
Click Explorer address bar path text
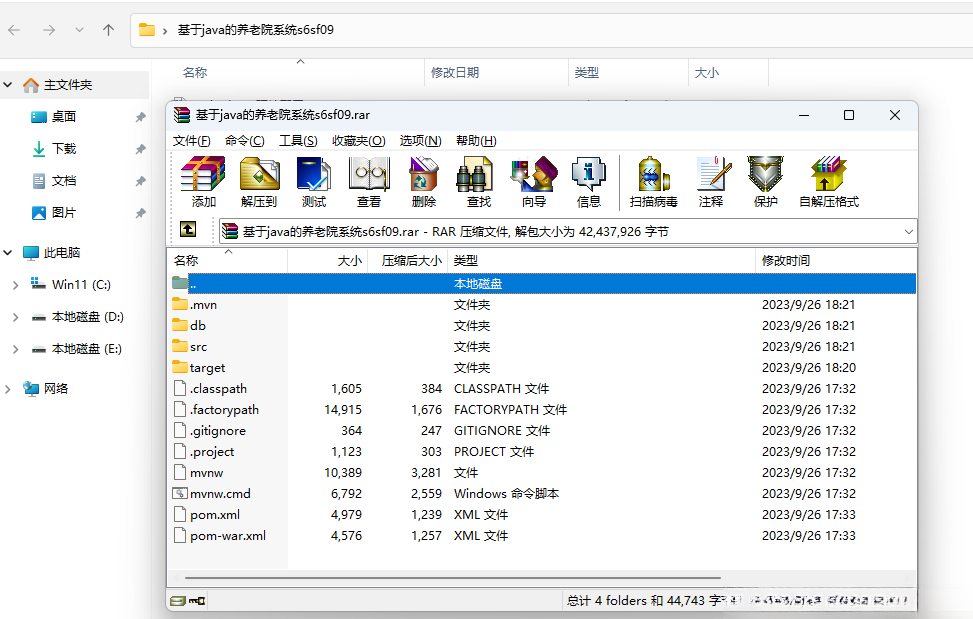point(256,30)
